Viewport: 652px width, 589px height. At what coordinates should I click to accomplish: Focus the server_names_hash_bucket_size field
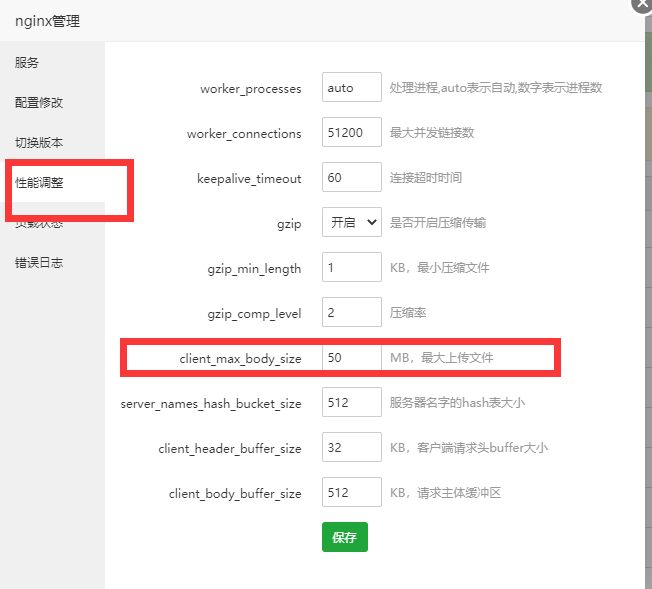click(x=351, y=402)
